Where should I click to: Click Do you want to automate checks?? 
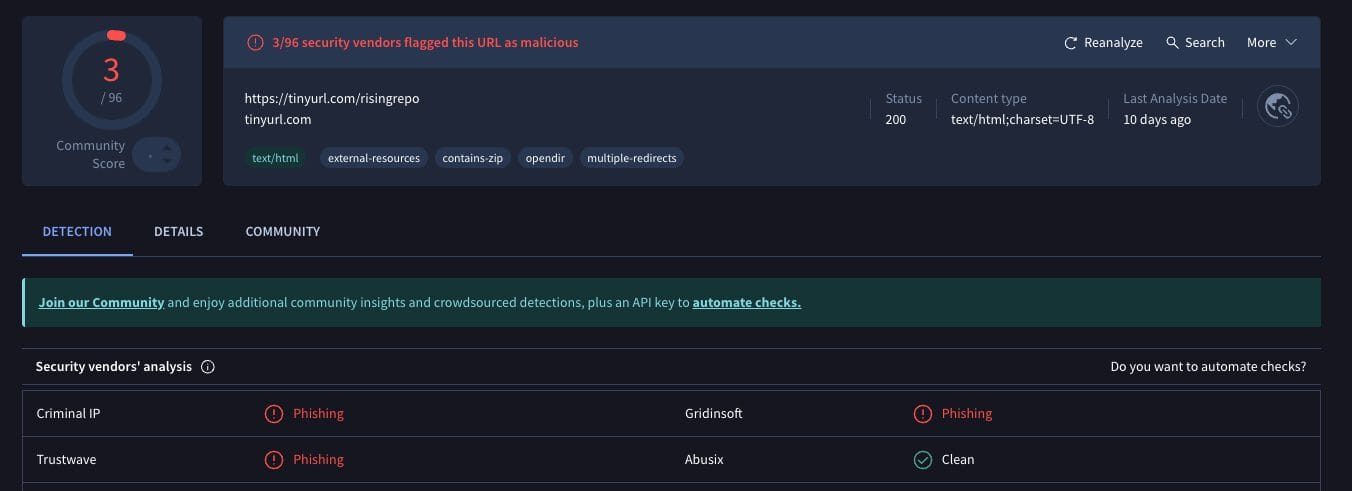[1208, 367]
